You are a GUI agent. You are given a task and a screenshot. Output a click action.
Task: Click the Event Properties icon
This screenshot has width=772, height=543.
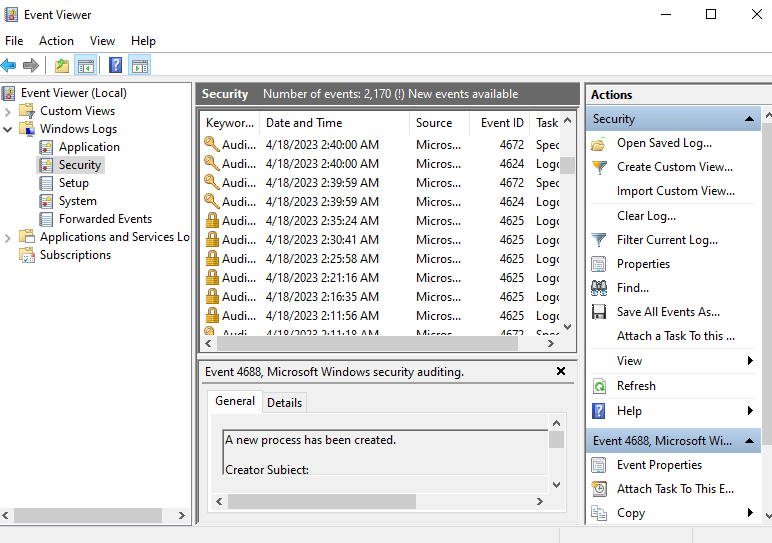pos(599,465)
